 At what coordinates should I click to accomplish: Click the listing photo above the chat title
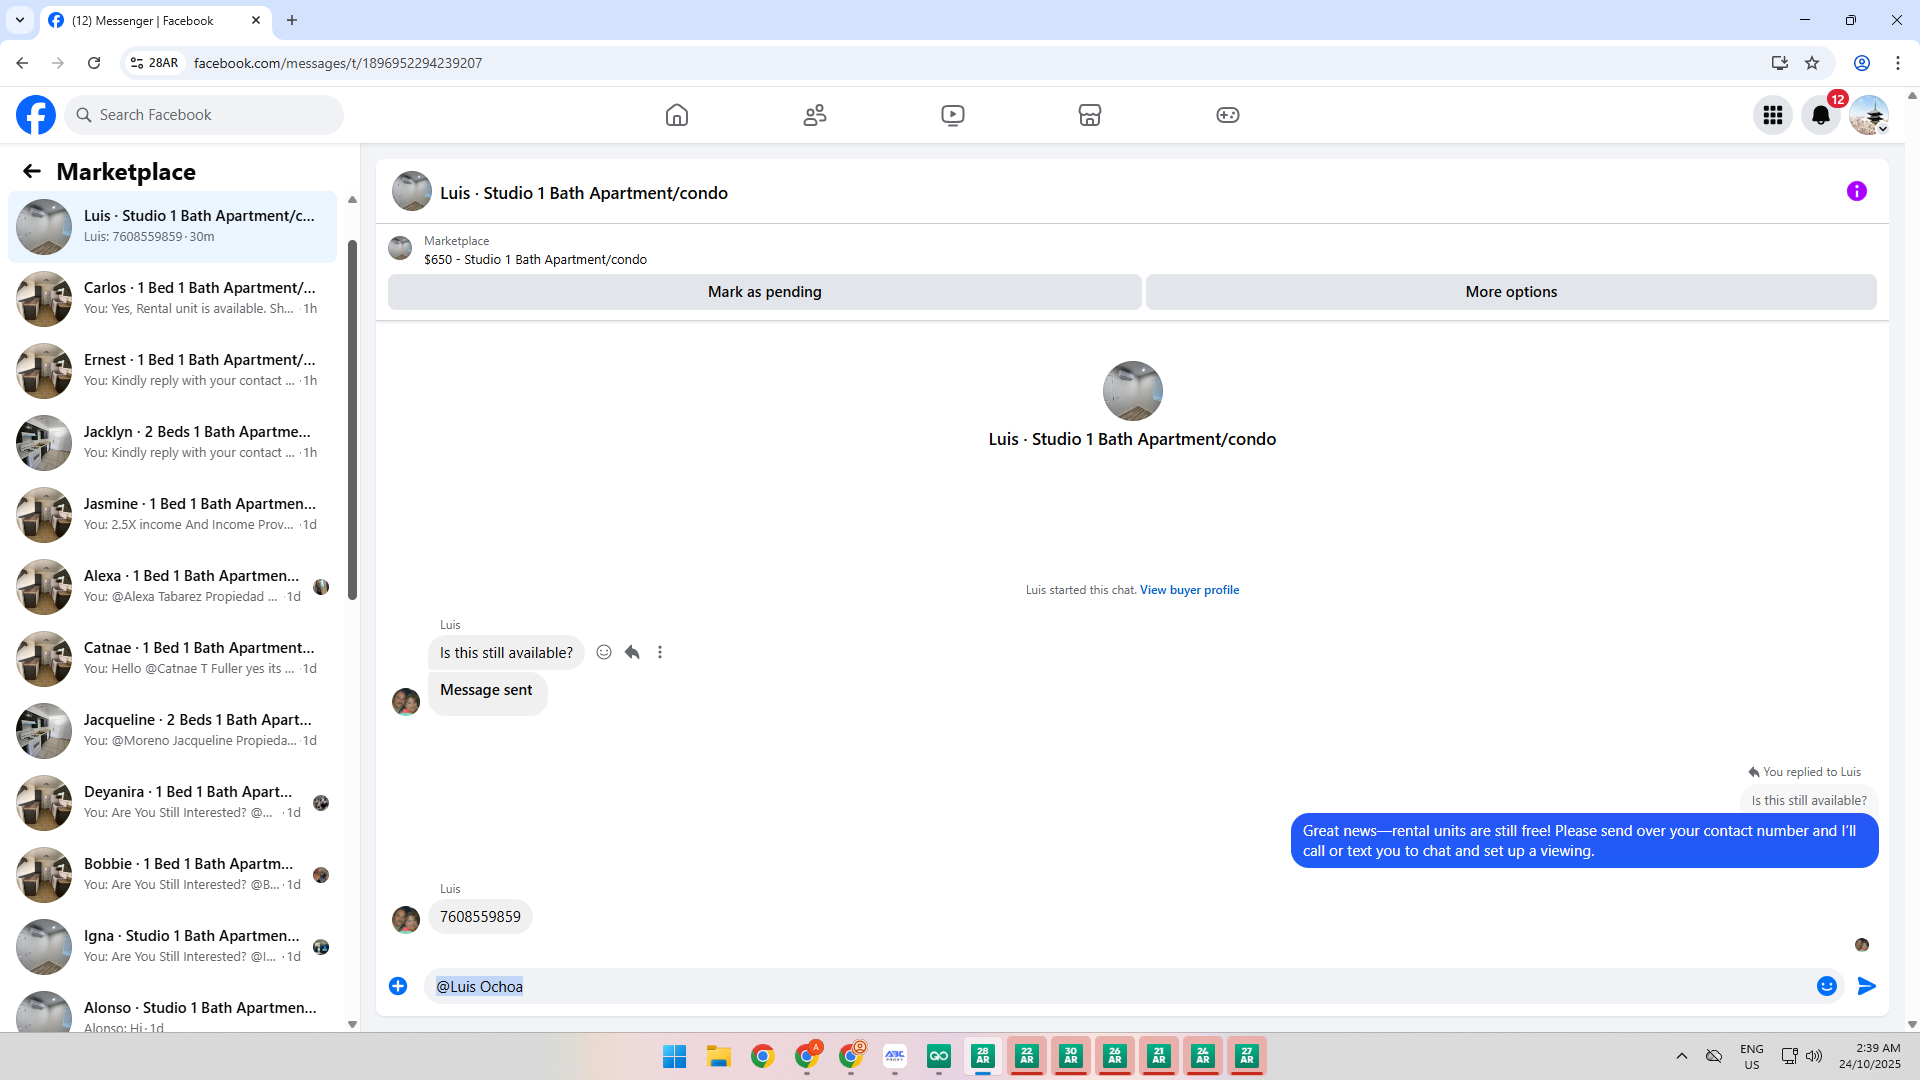[x=1132, y=391]
